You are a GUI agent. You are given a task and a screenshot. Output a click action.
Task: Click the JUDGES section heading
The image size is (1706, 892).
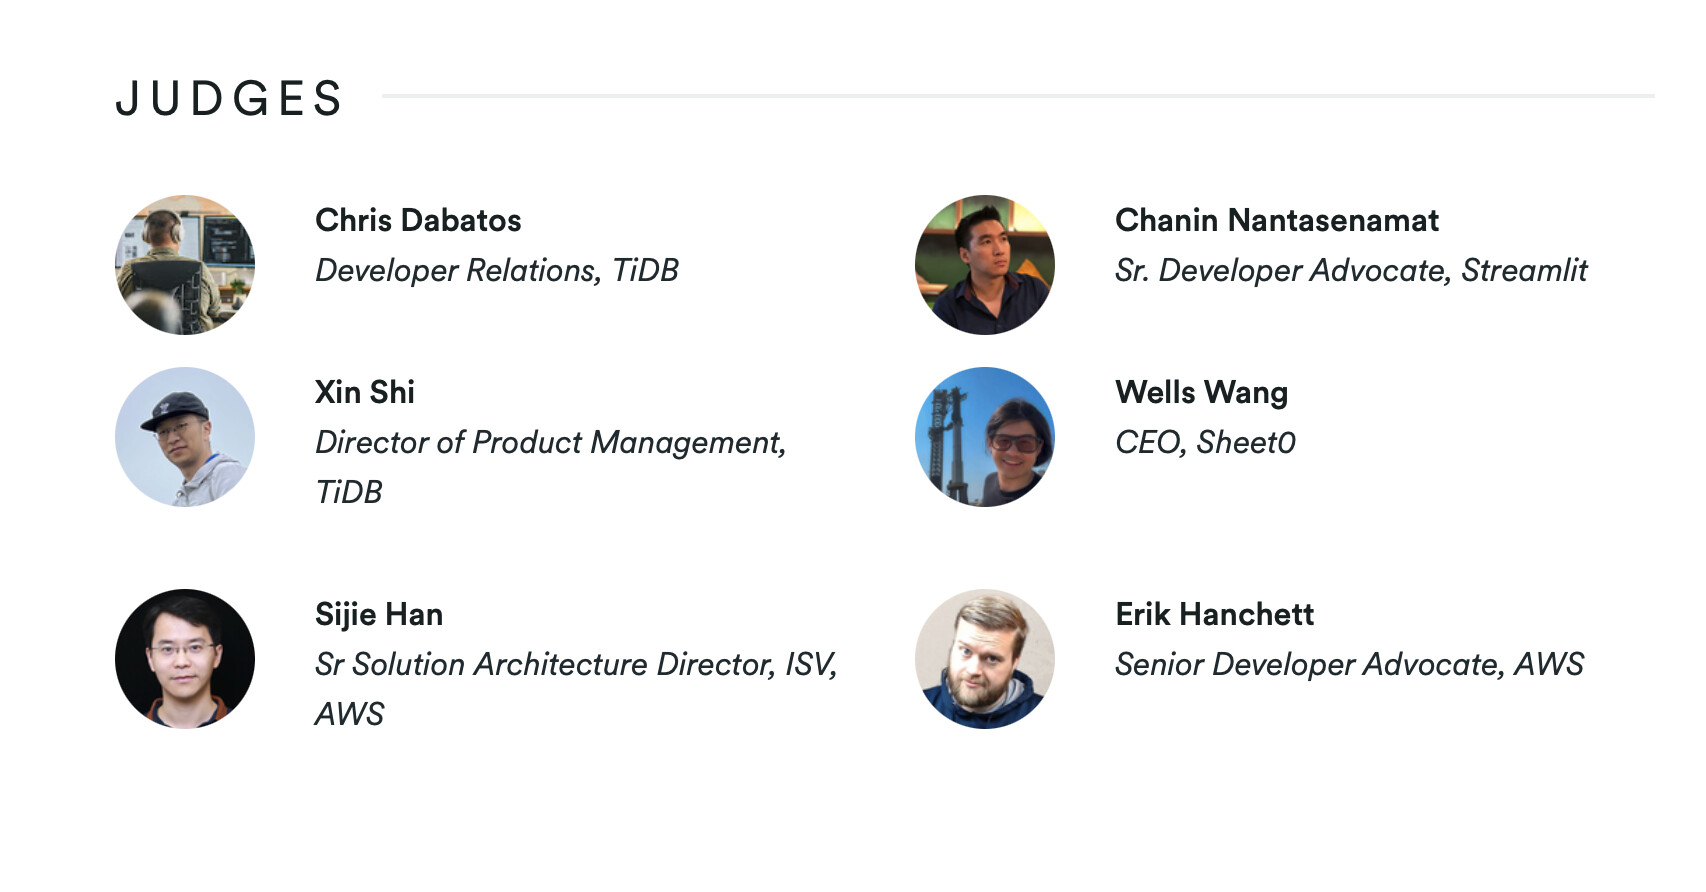tap(229, 98)
